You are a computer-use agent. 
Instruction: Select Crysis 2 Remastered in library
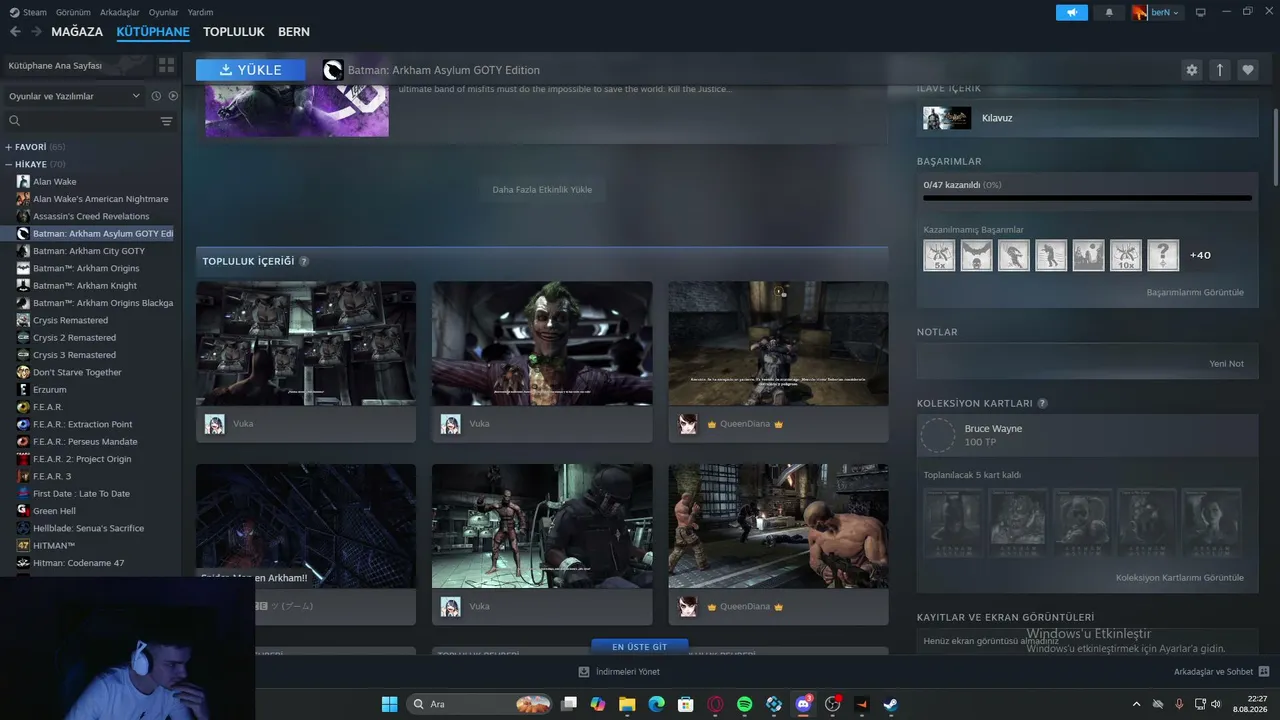point(74,338)
